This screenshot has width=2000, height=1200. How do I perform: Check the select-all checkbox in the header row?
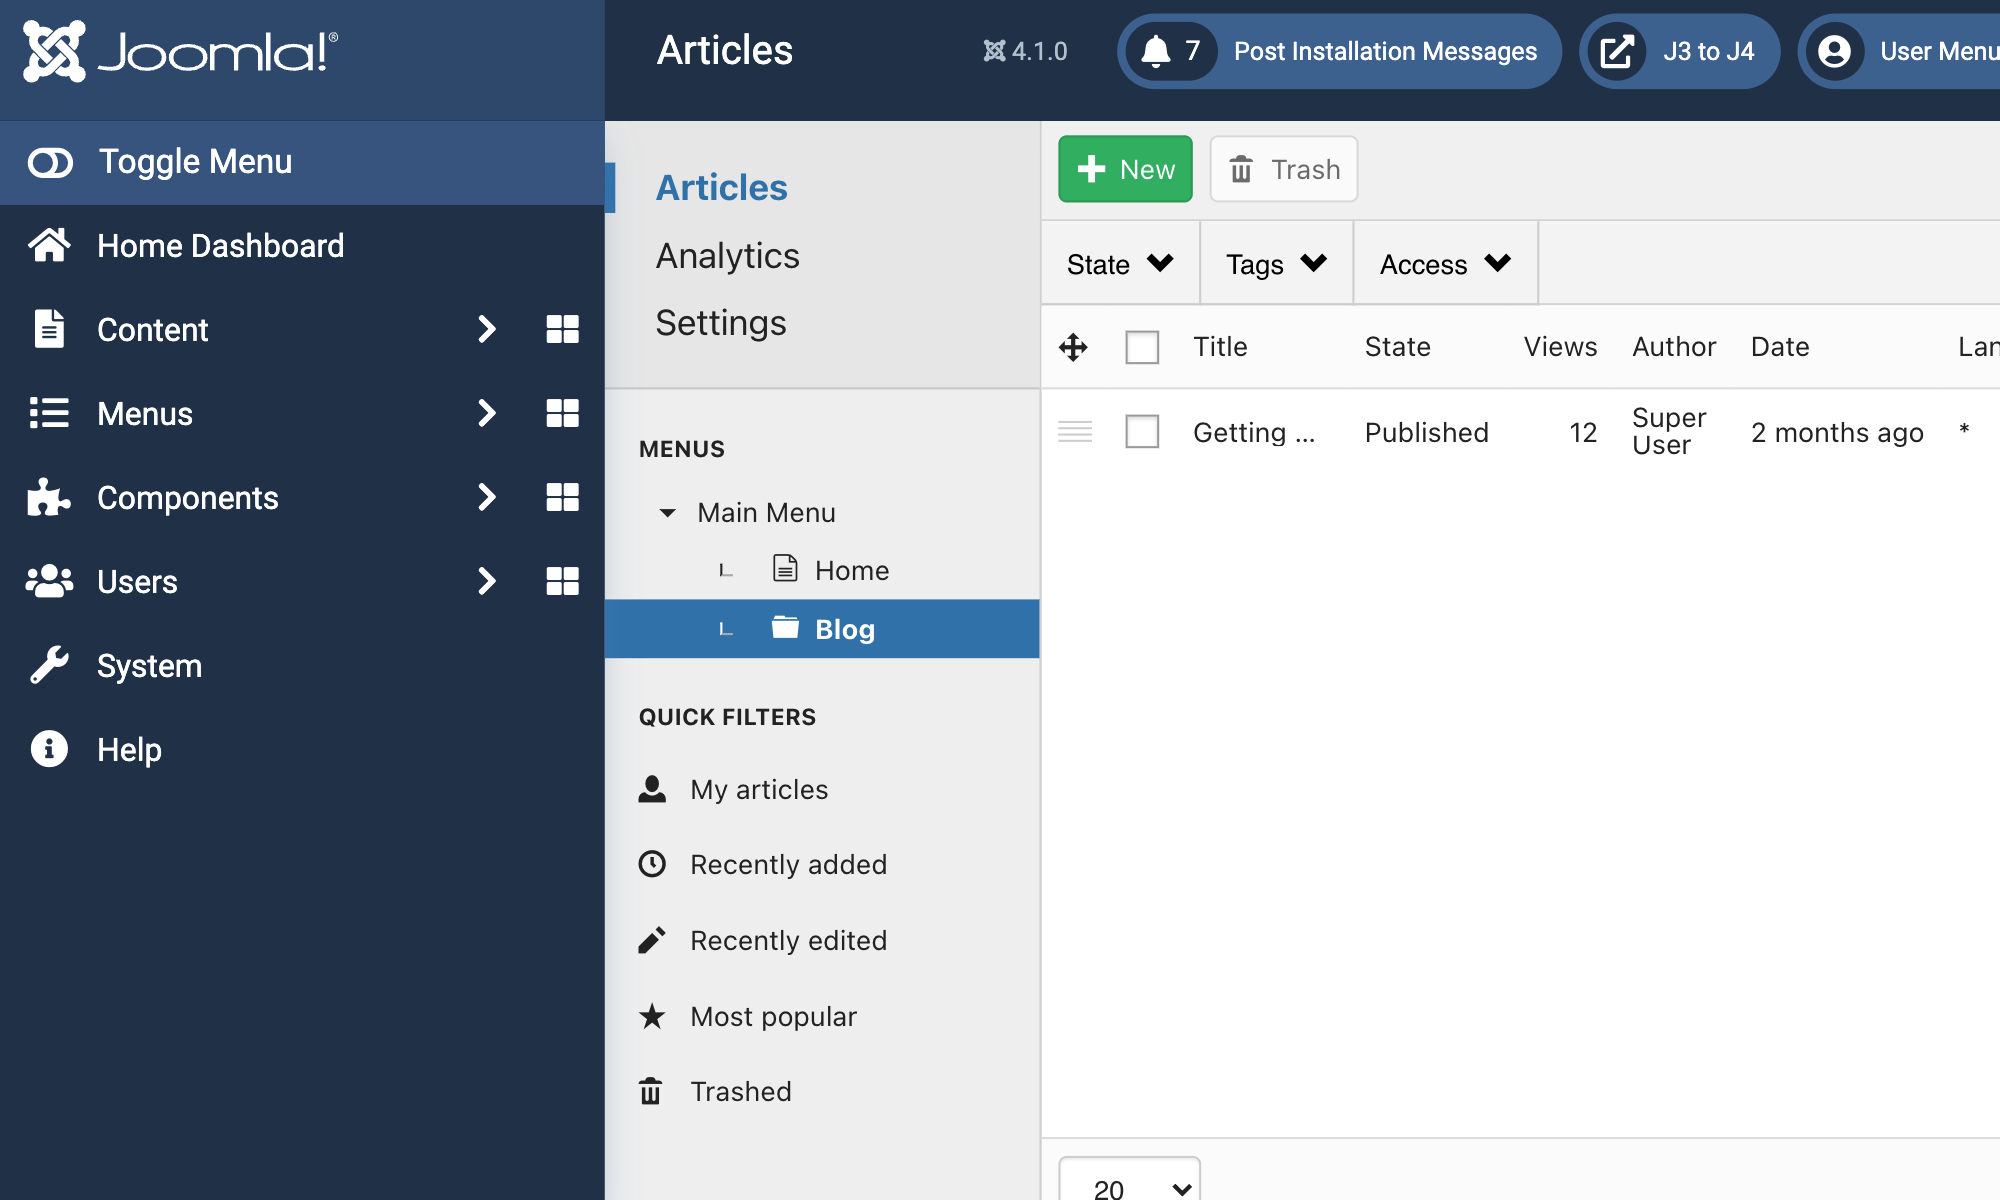pos(1142,347)
